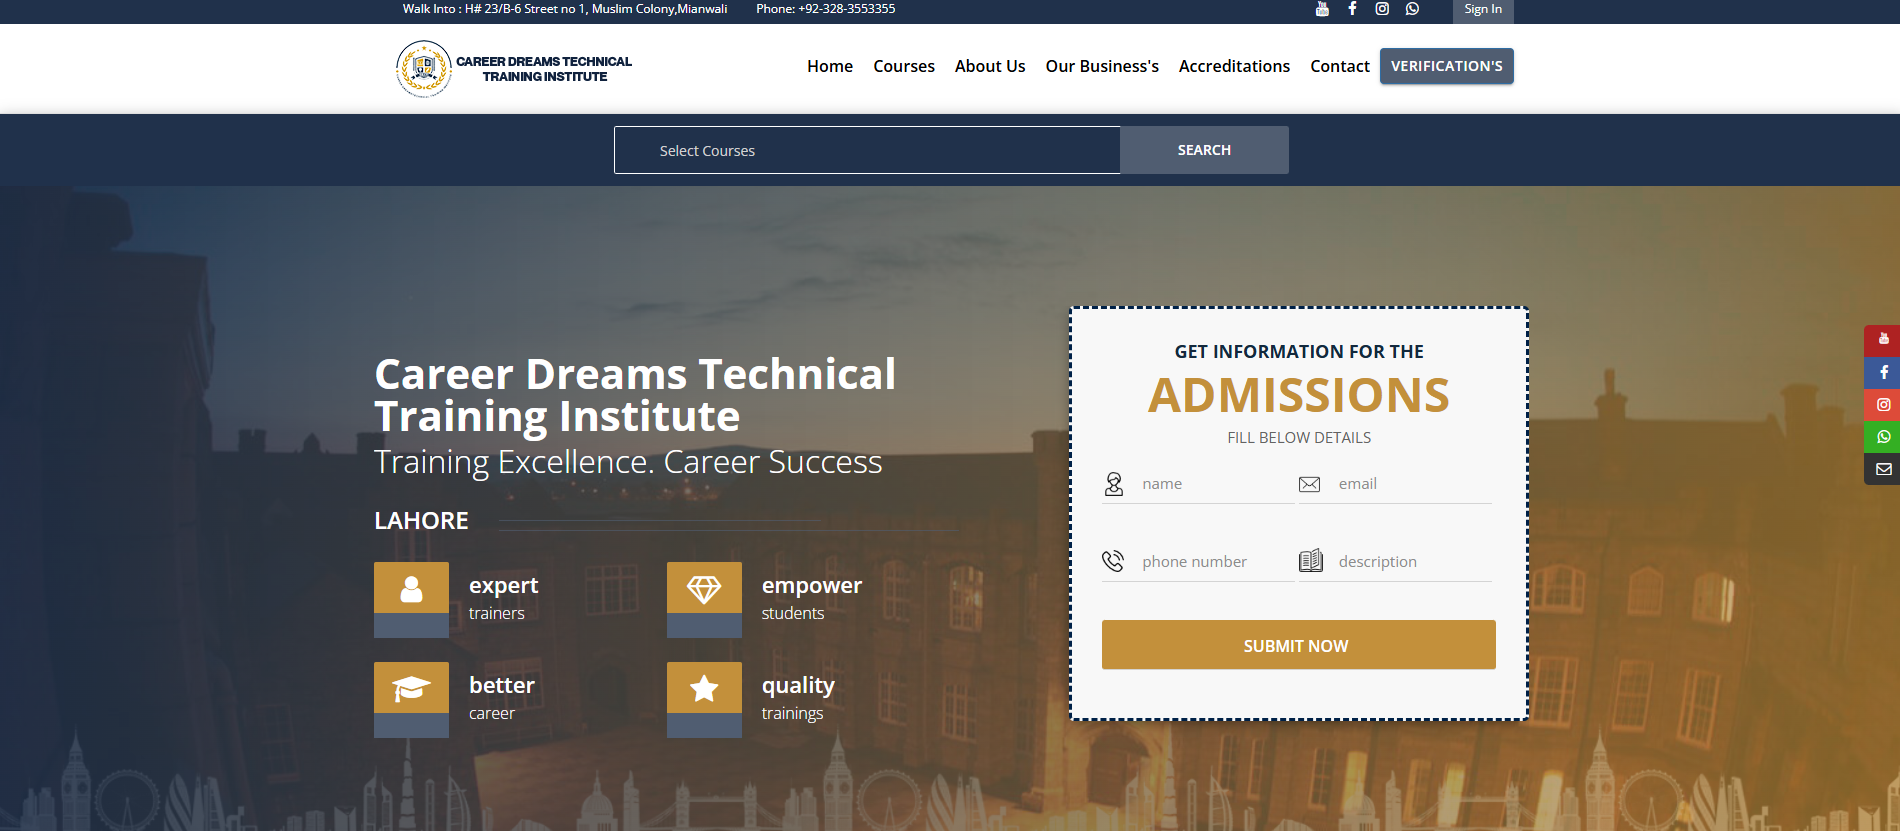Open the Instagram icon in the top bar
Screen dimensions: 1900x831
(1382, 9)
